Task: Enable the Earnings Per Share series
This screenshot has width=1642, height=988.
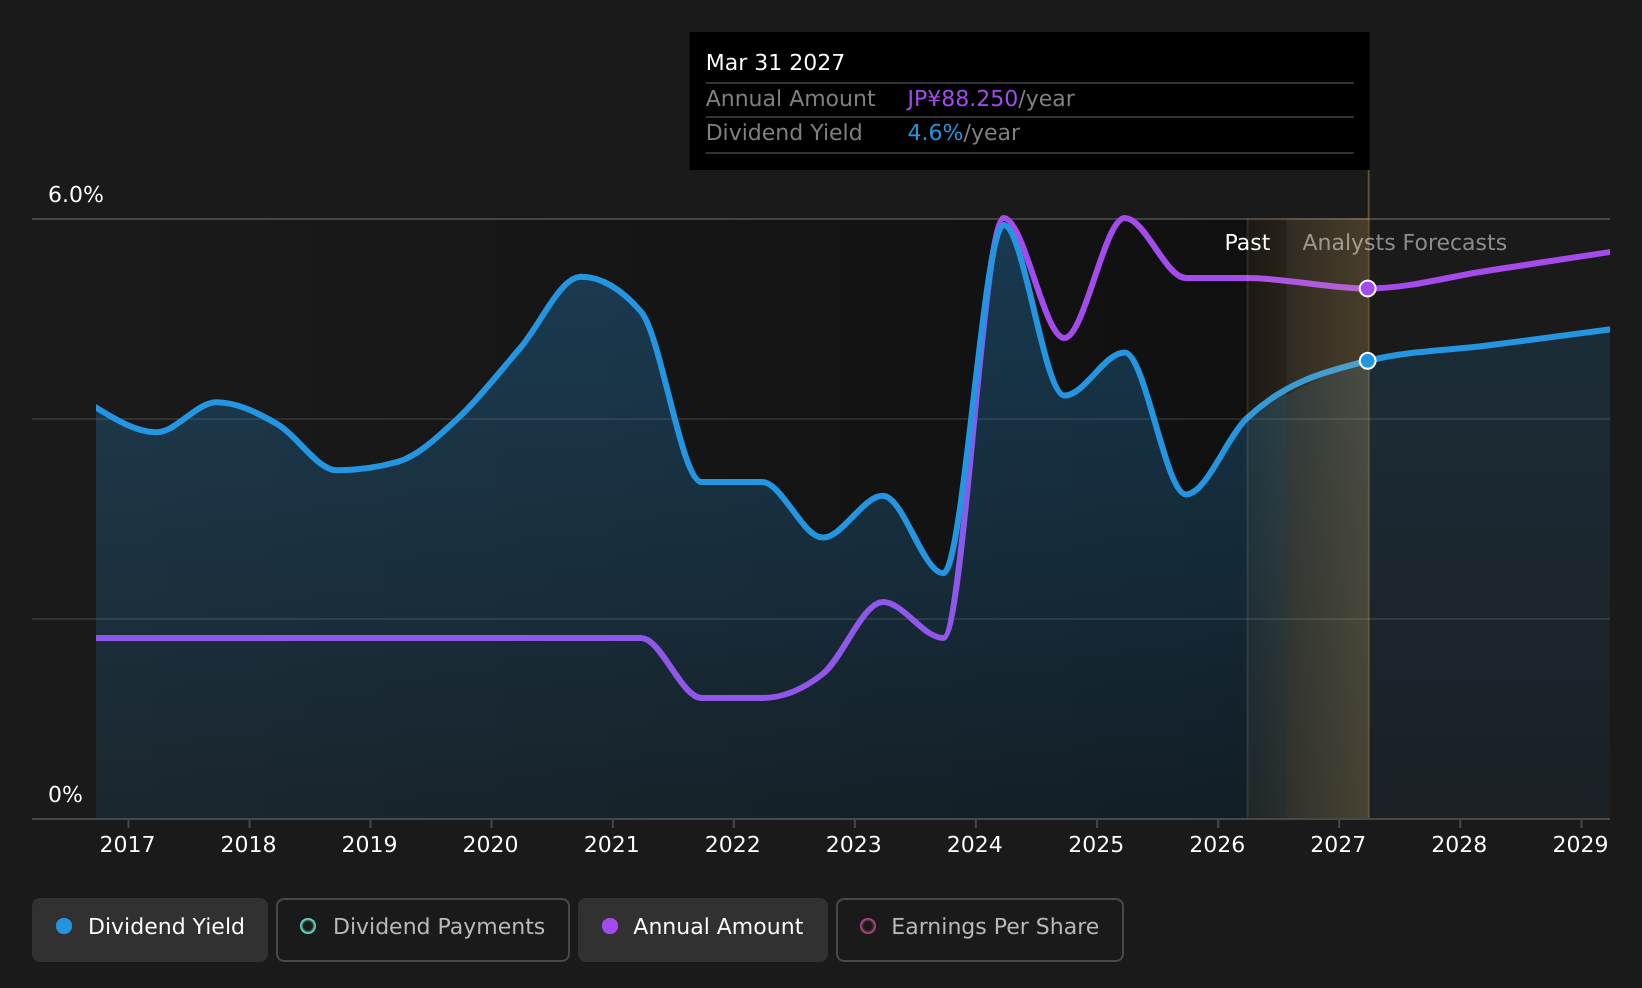Action: pos(980,929)
